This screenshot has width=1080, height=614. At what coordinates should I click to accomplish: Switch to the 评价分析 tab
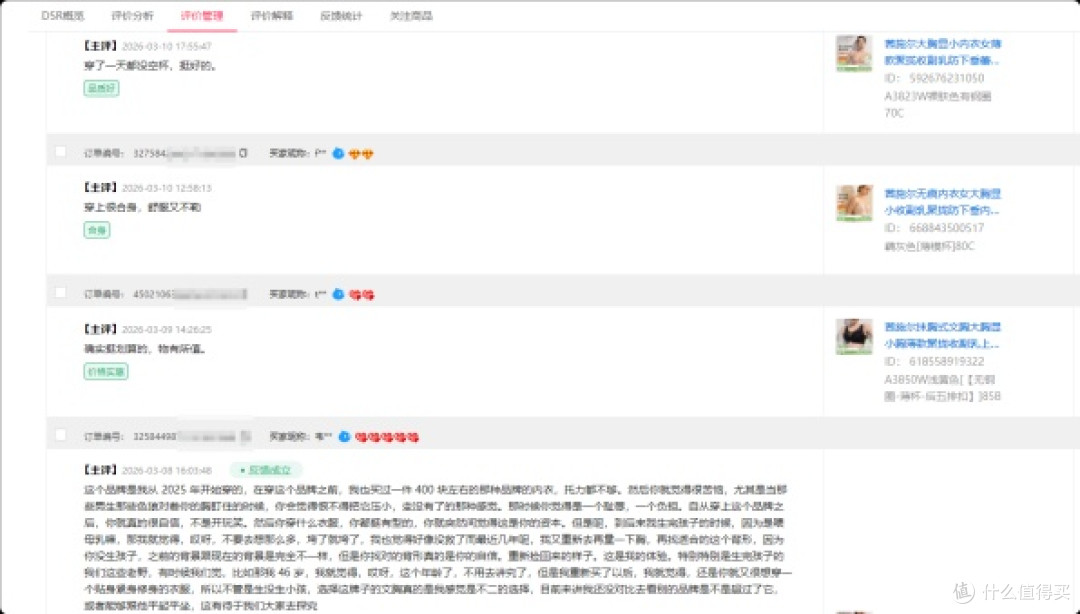(132, 15)
